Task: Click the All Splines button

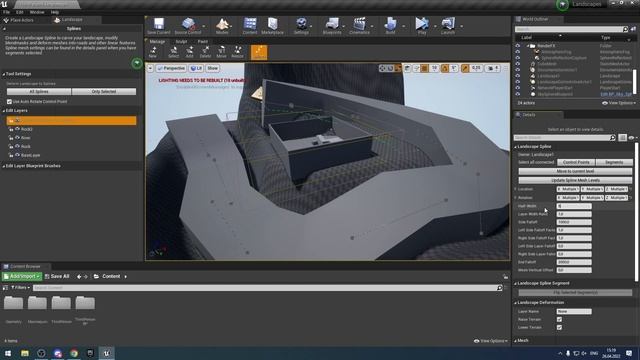Action: (39, 92)
